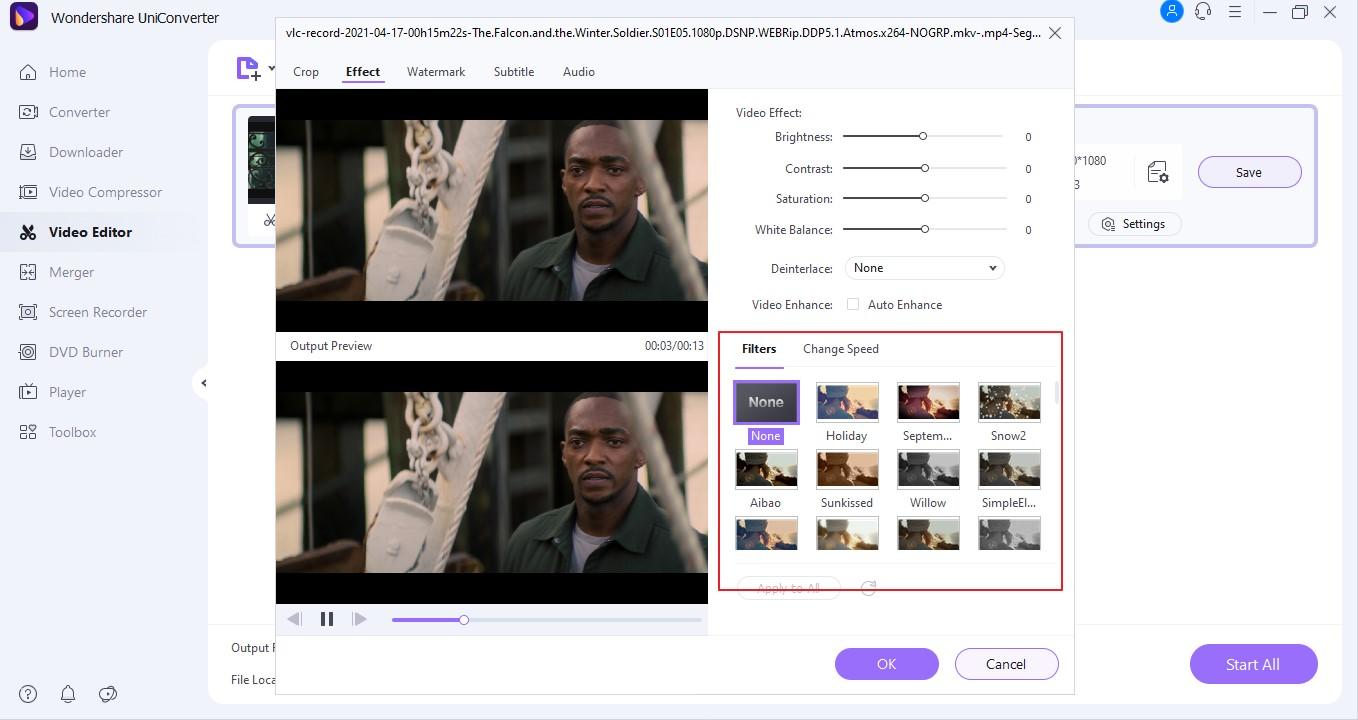Adjust the Contrast slider
1358x720 pixels.
pos(924,168)
